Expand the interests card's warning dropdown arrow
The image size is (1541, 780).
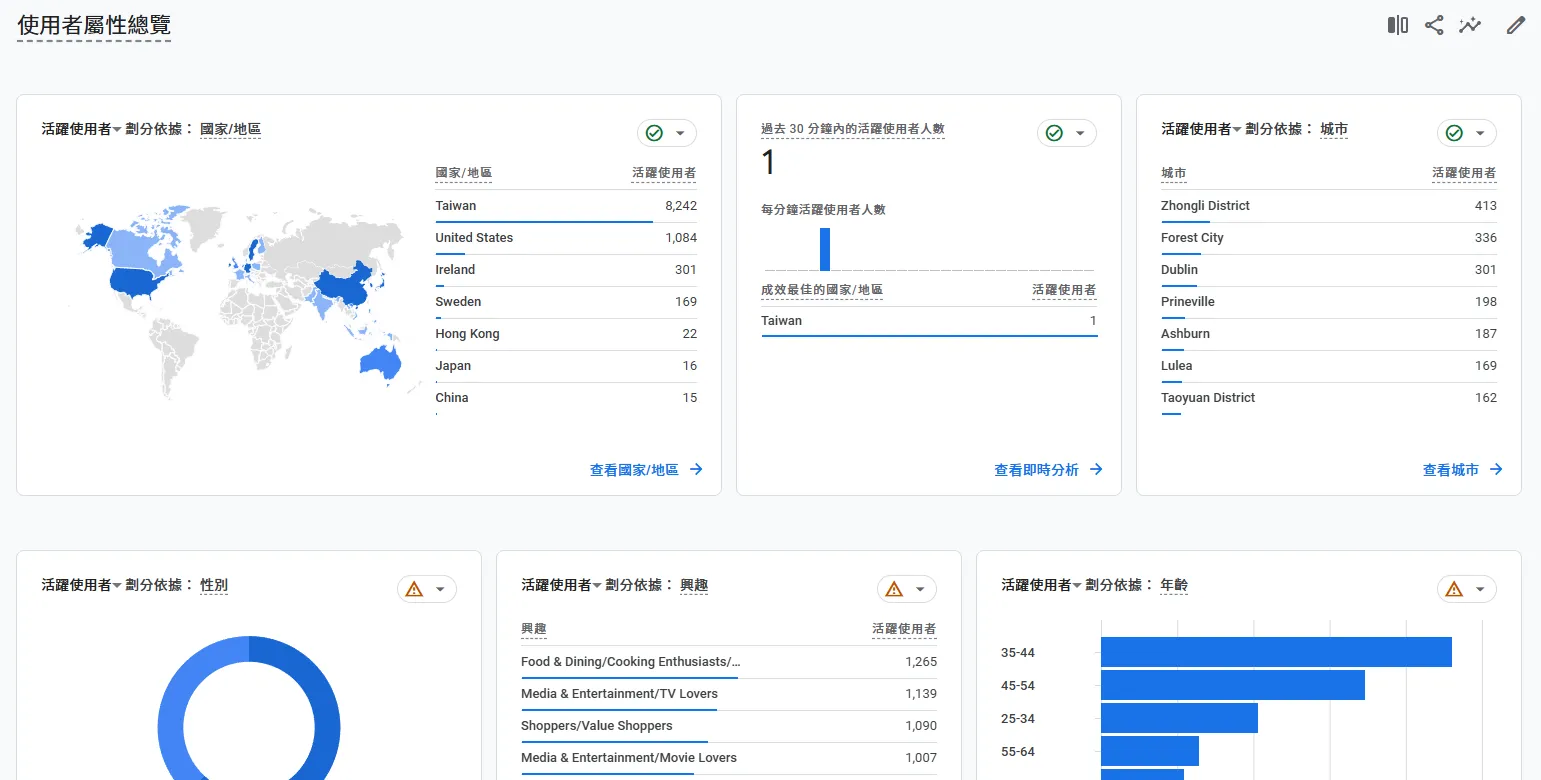(920, 589)
